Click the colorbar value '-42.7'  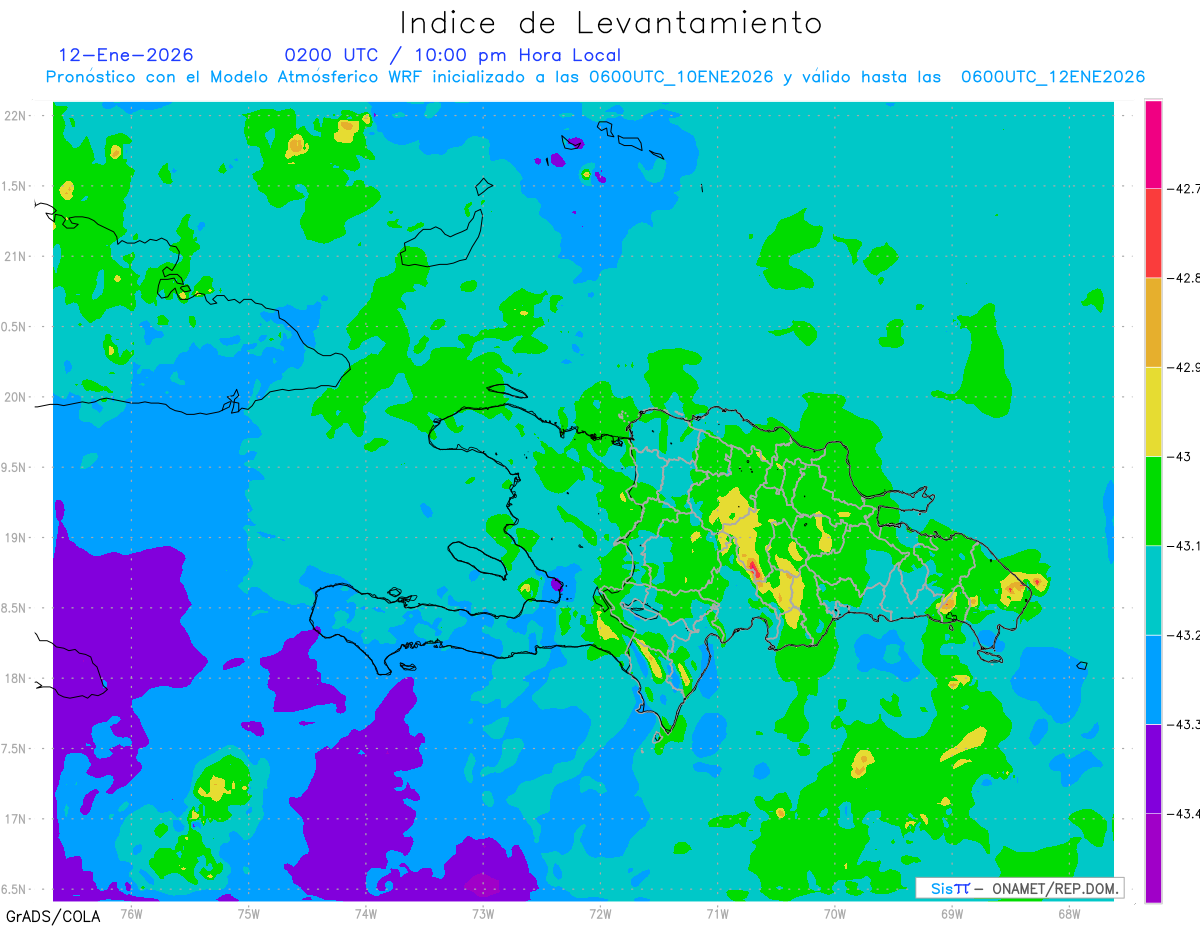pyautogui.click(x=1185, y=188)
